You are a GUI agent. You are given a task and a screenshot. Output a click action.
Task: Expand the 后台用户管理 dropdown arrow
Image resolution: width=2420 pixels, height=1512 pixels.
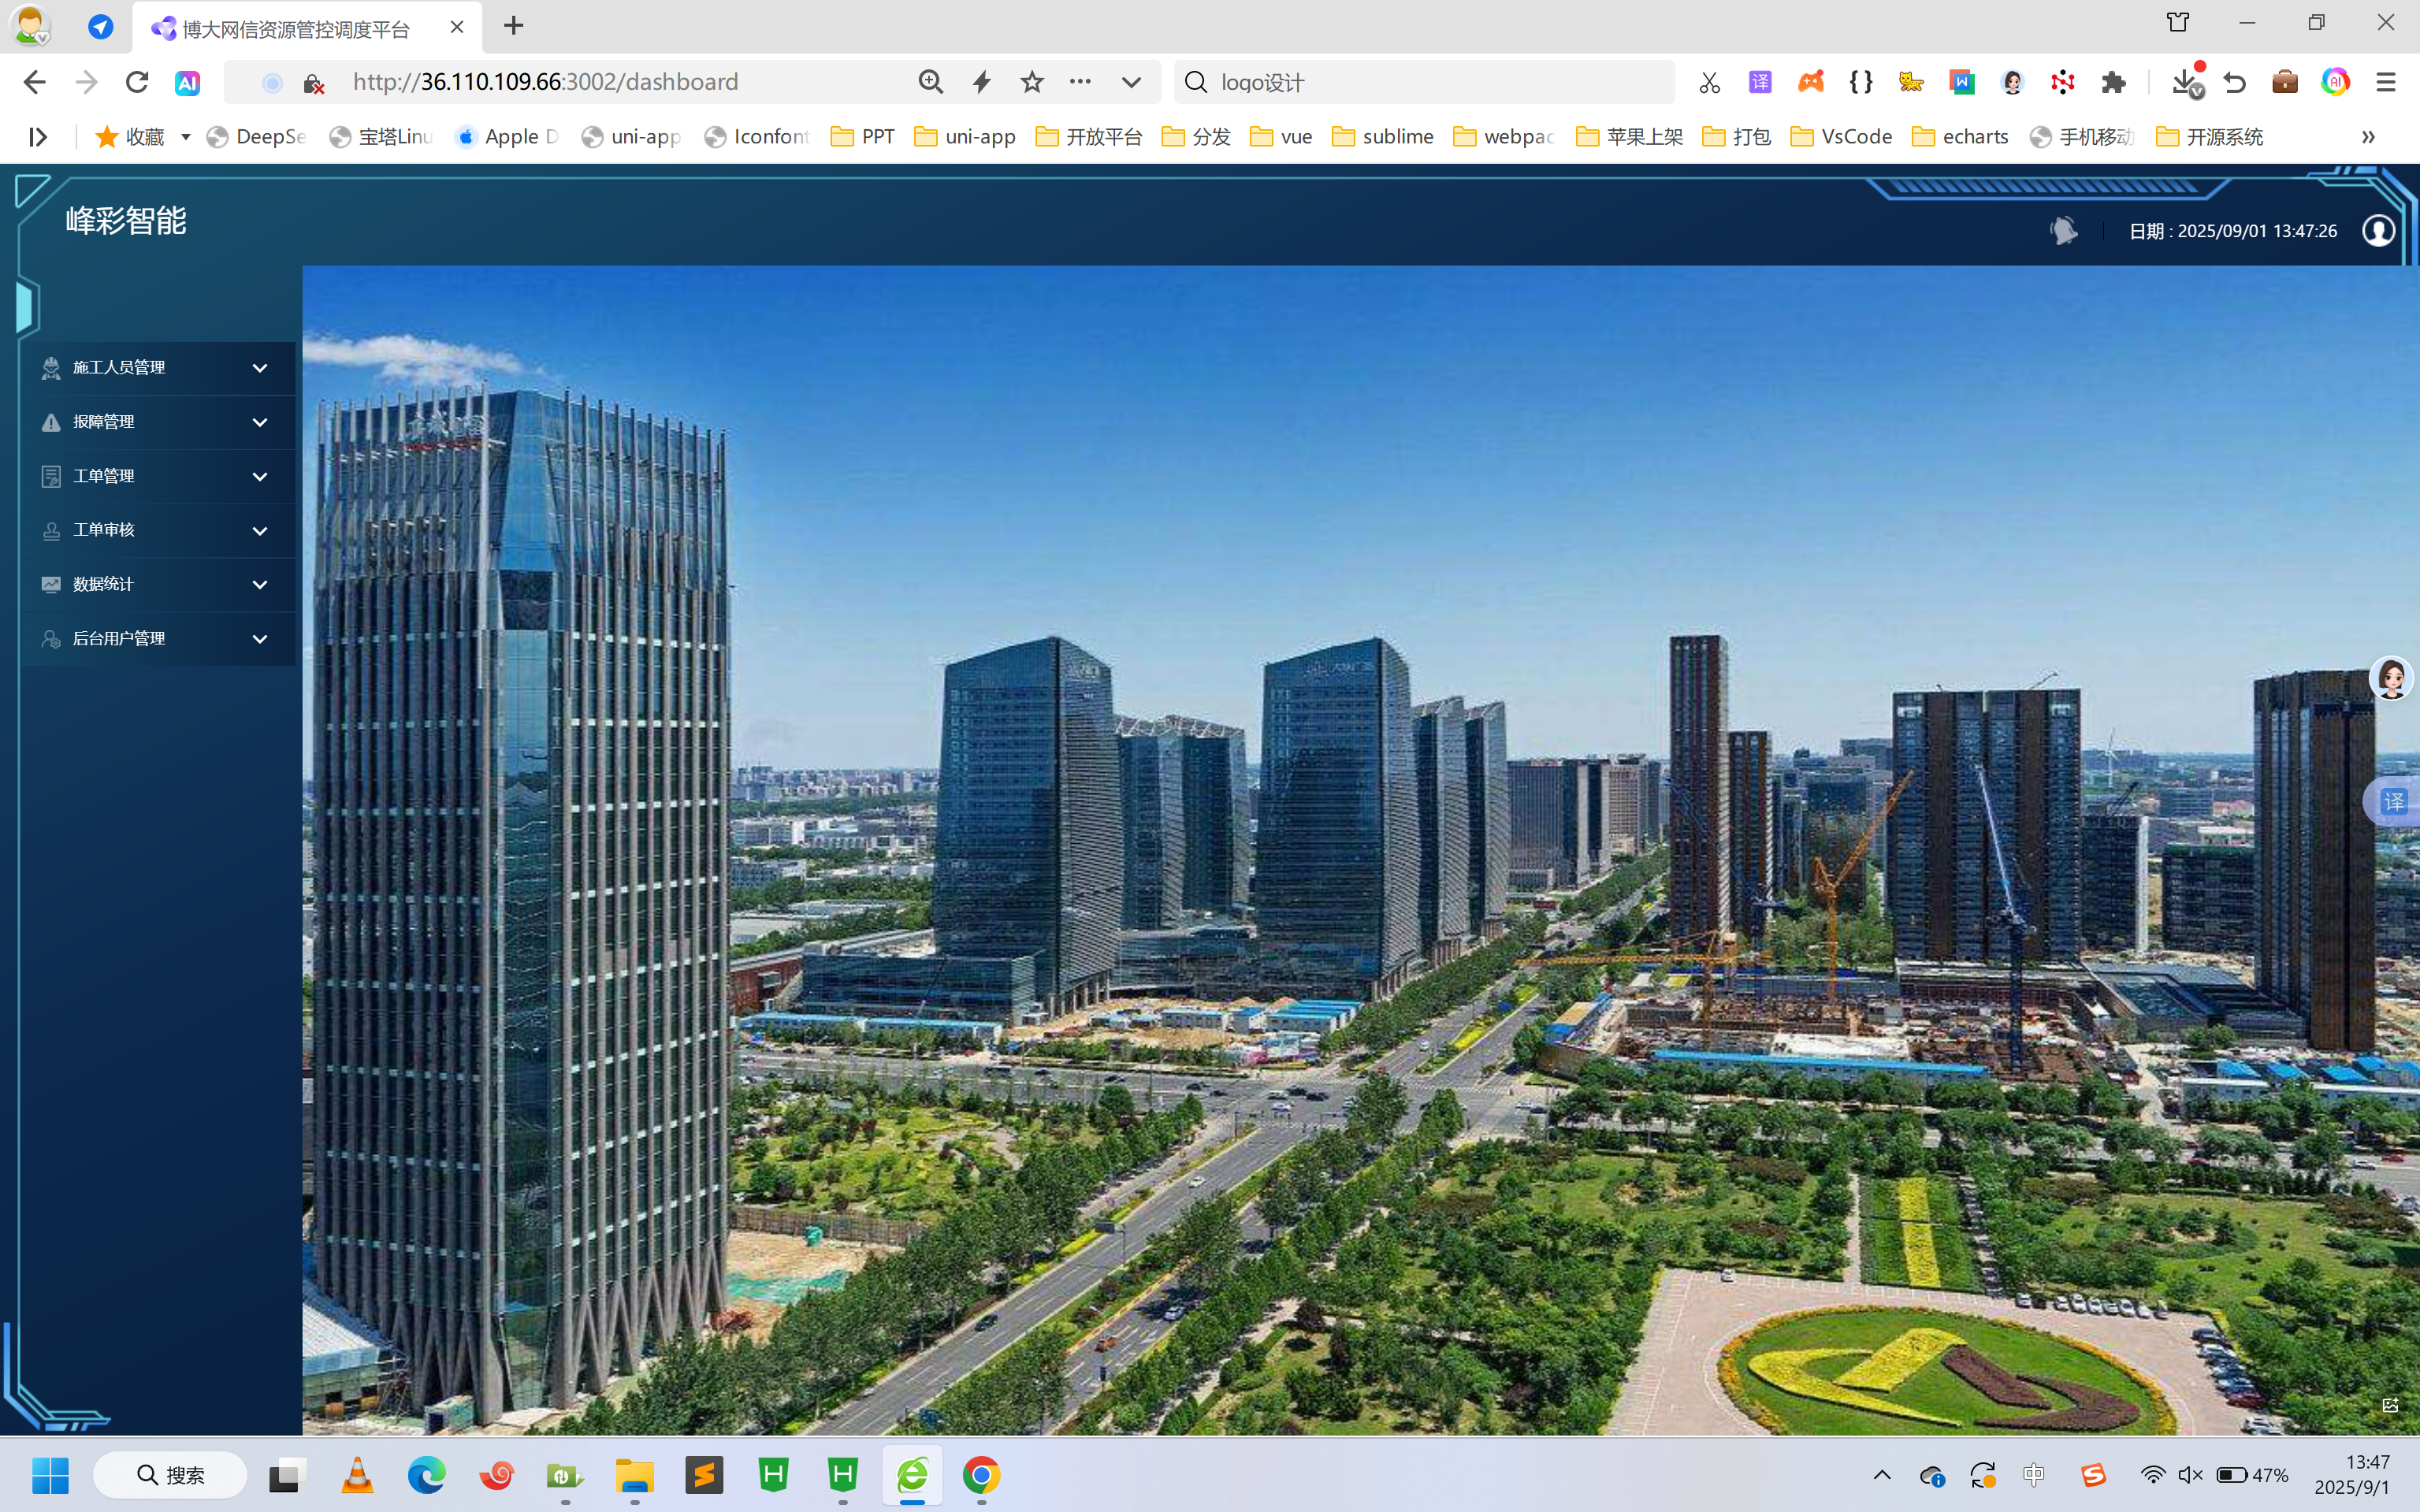pos(260,639)
